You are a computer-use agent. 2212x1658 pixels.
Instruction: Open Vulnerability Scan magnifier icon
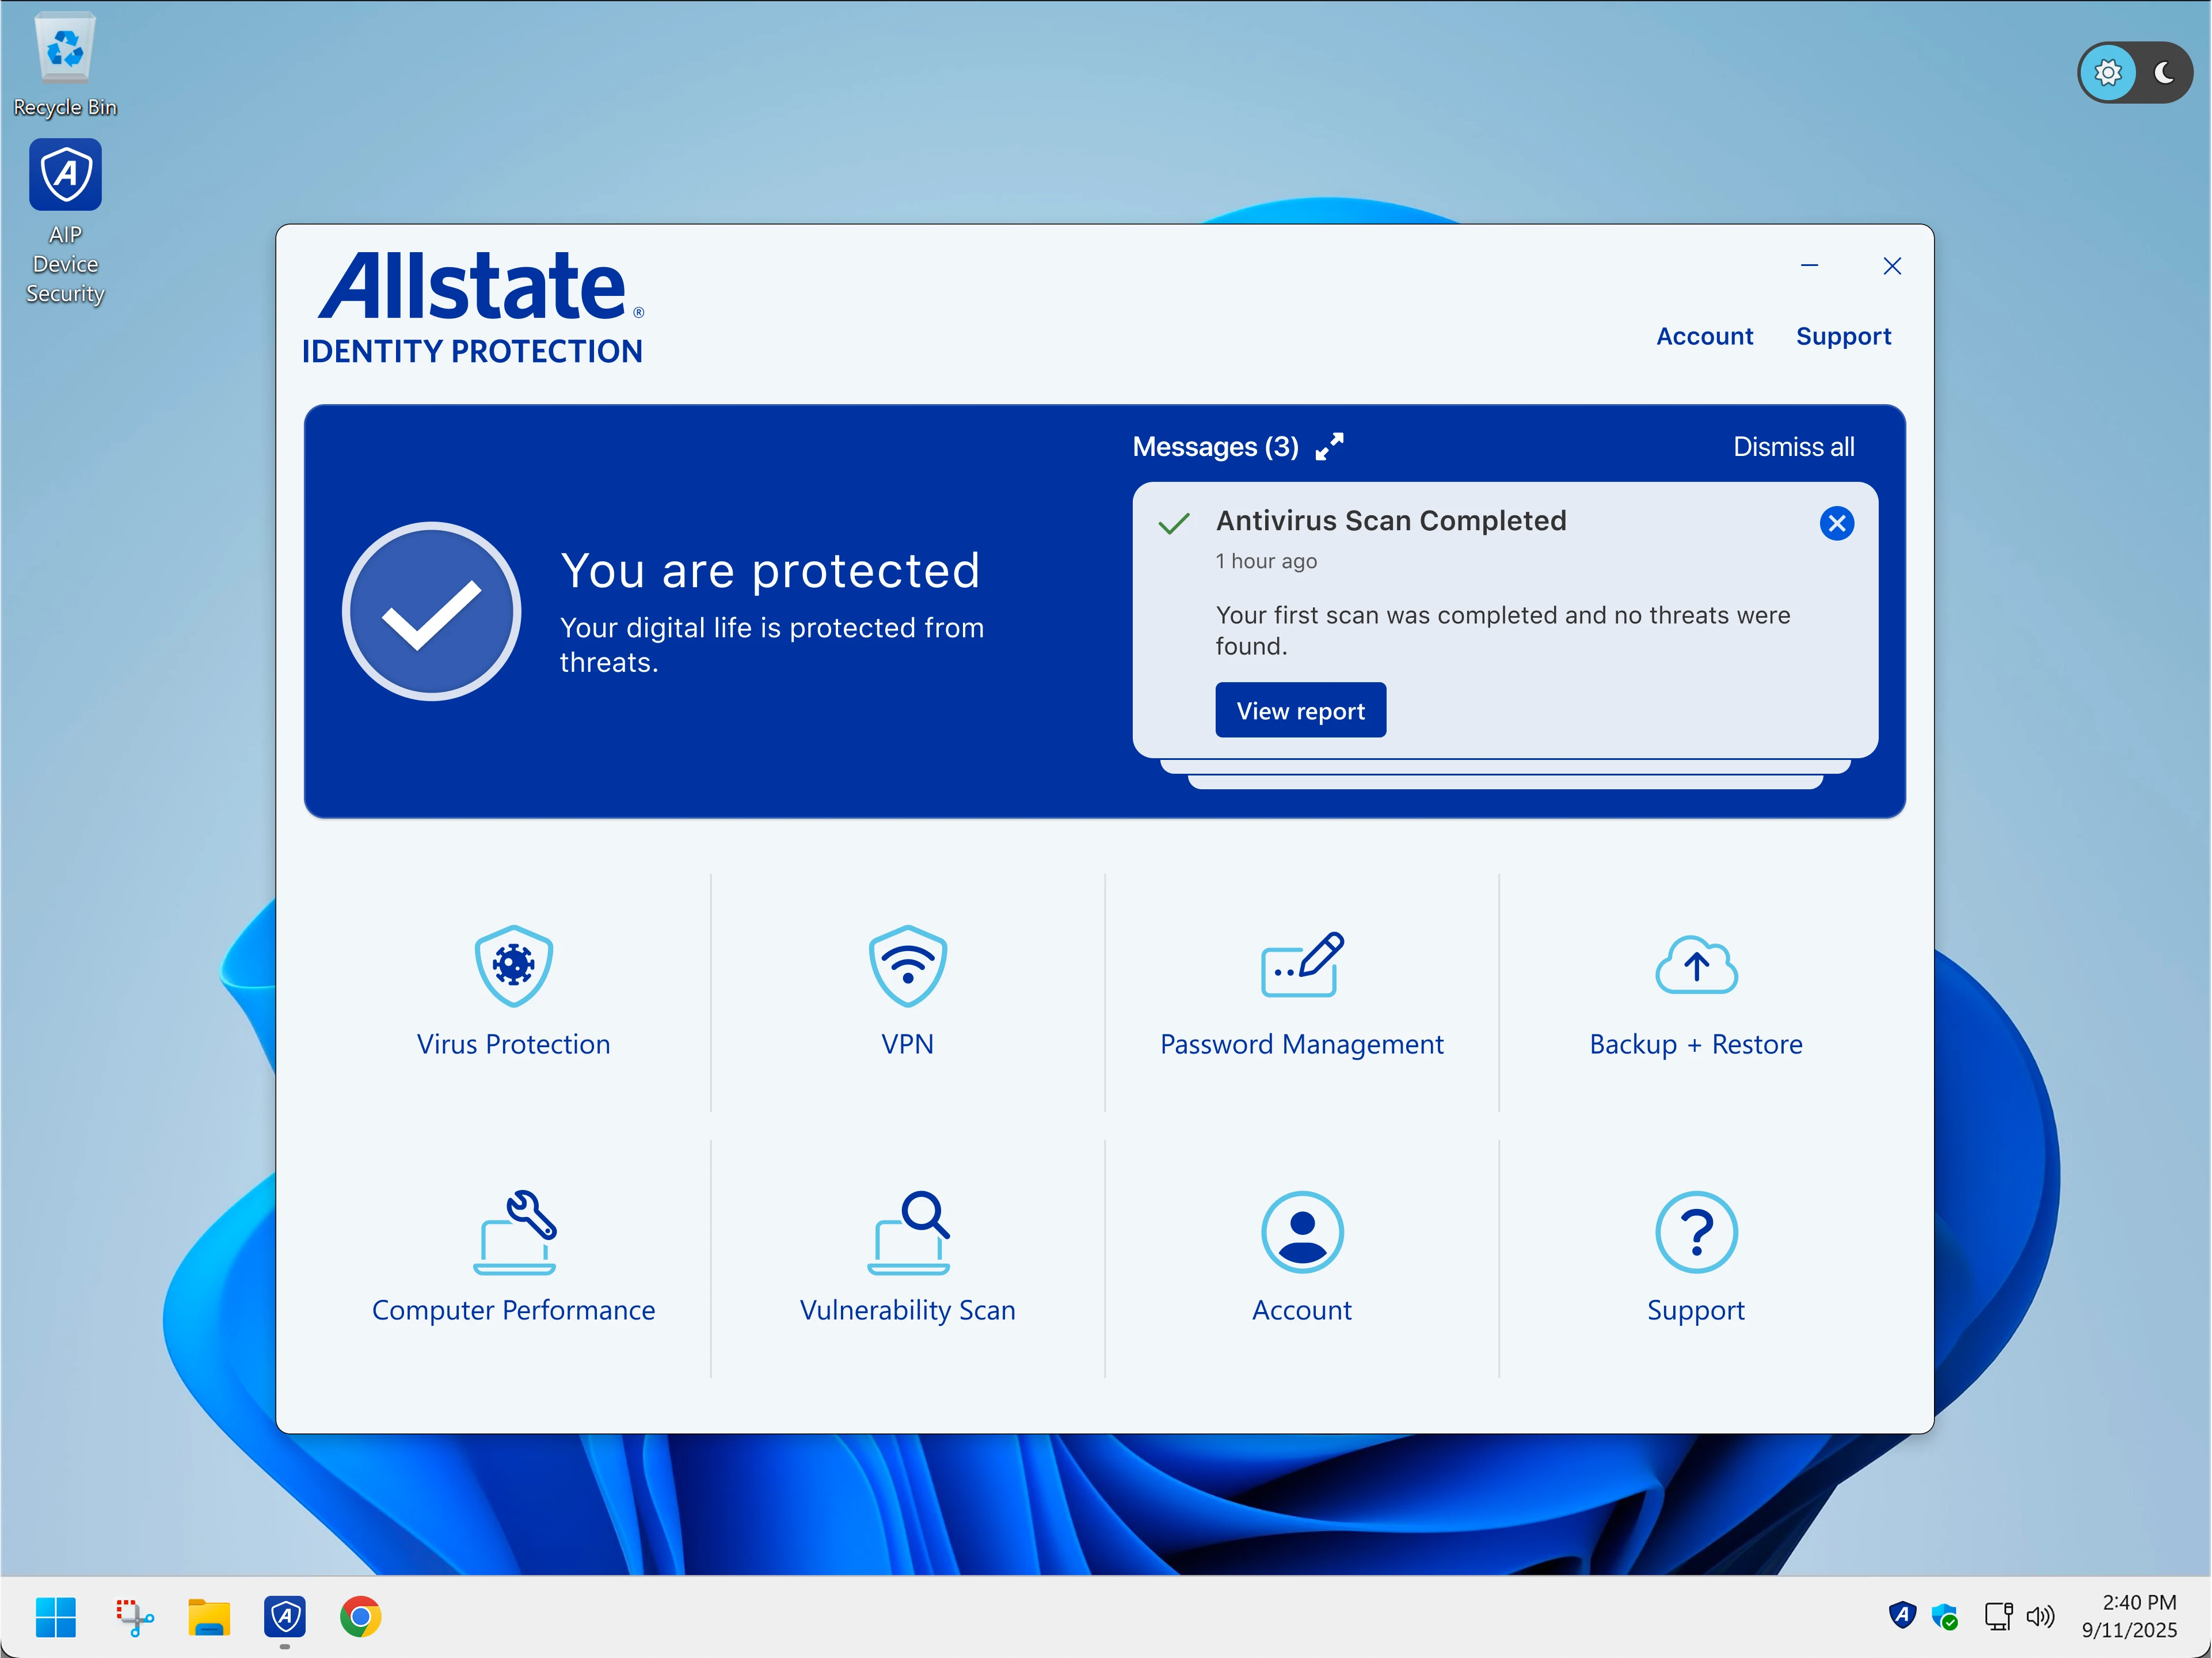click(908, 1232)
